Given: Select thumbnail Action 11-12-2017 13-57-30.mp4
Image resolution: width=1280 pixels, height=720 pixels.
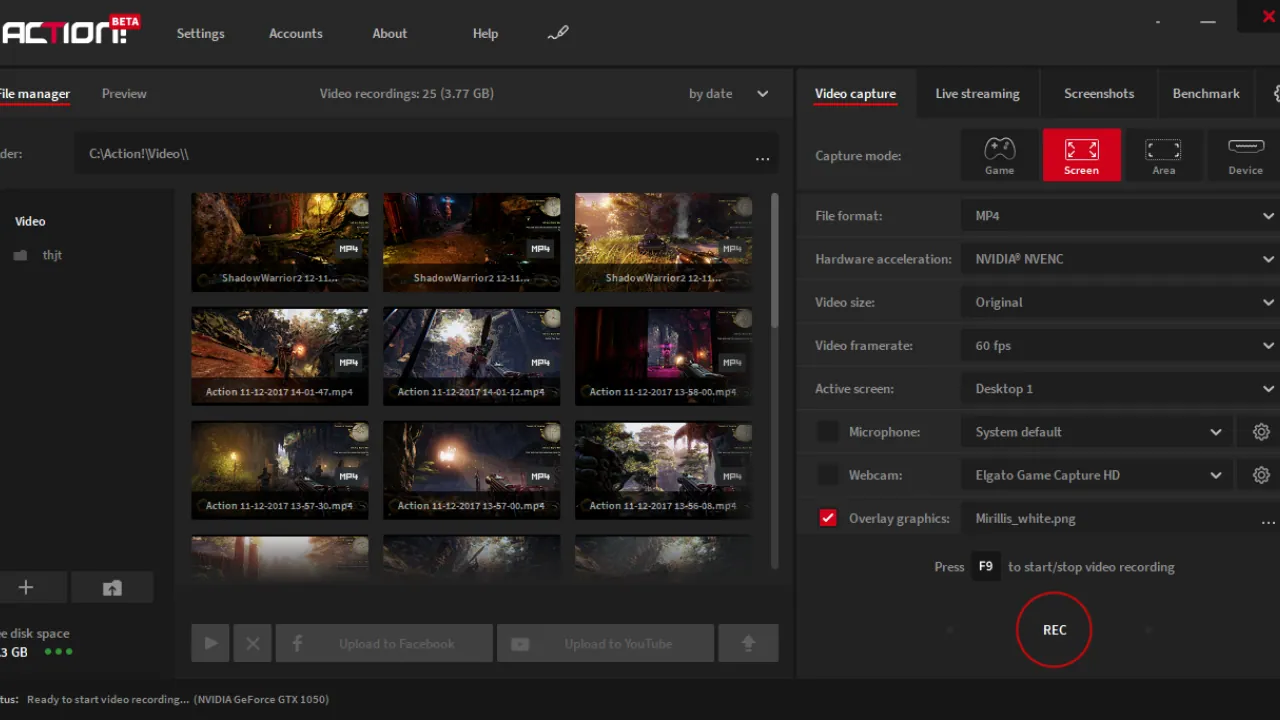Looking at the screenshot, I should click(x=280, y=470).
